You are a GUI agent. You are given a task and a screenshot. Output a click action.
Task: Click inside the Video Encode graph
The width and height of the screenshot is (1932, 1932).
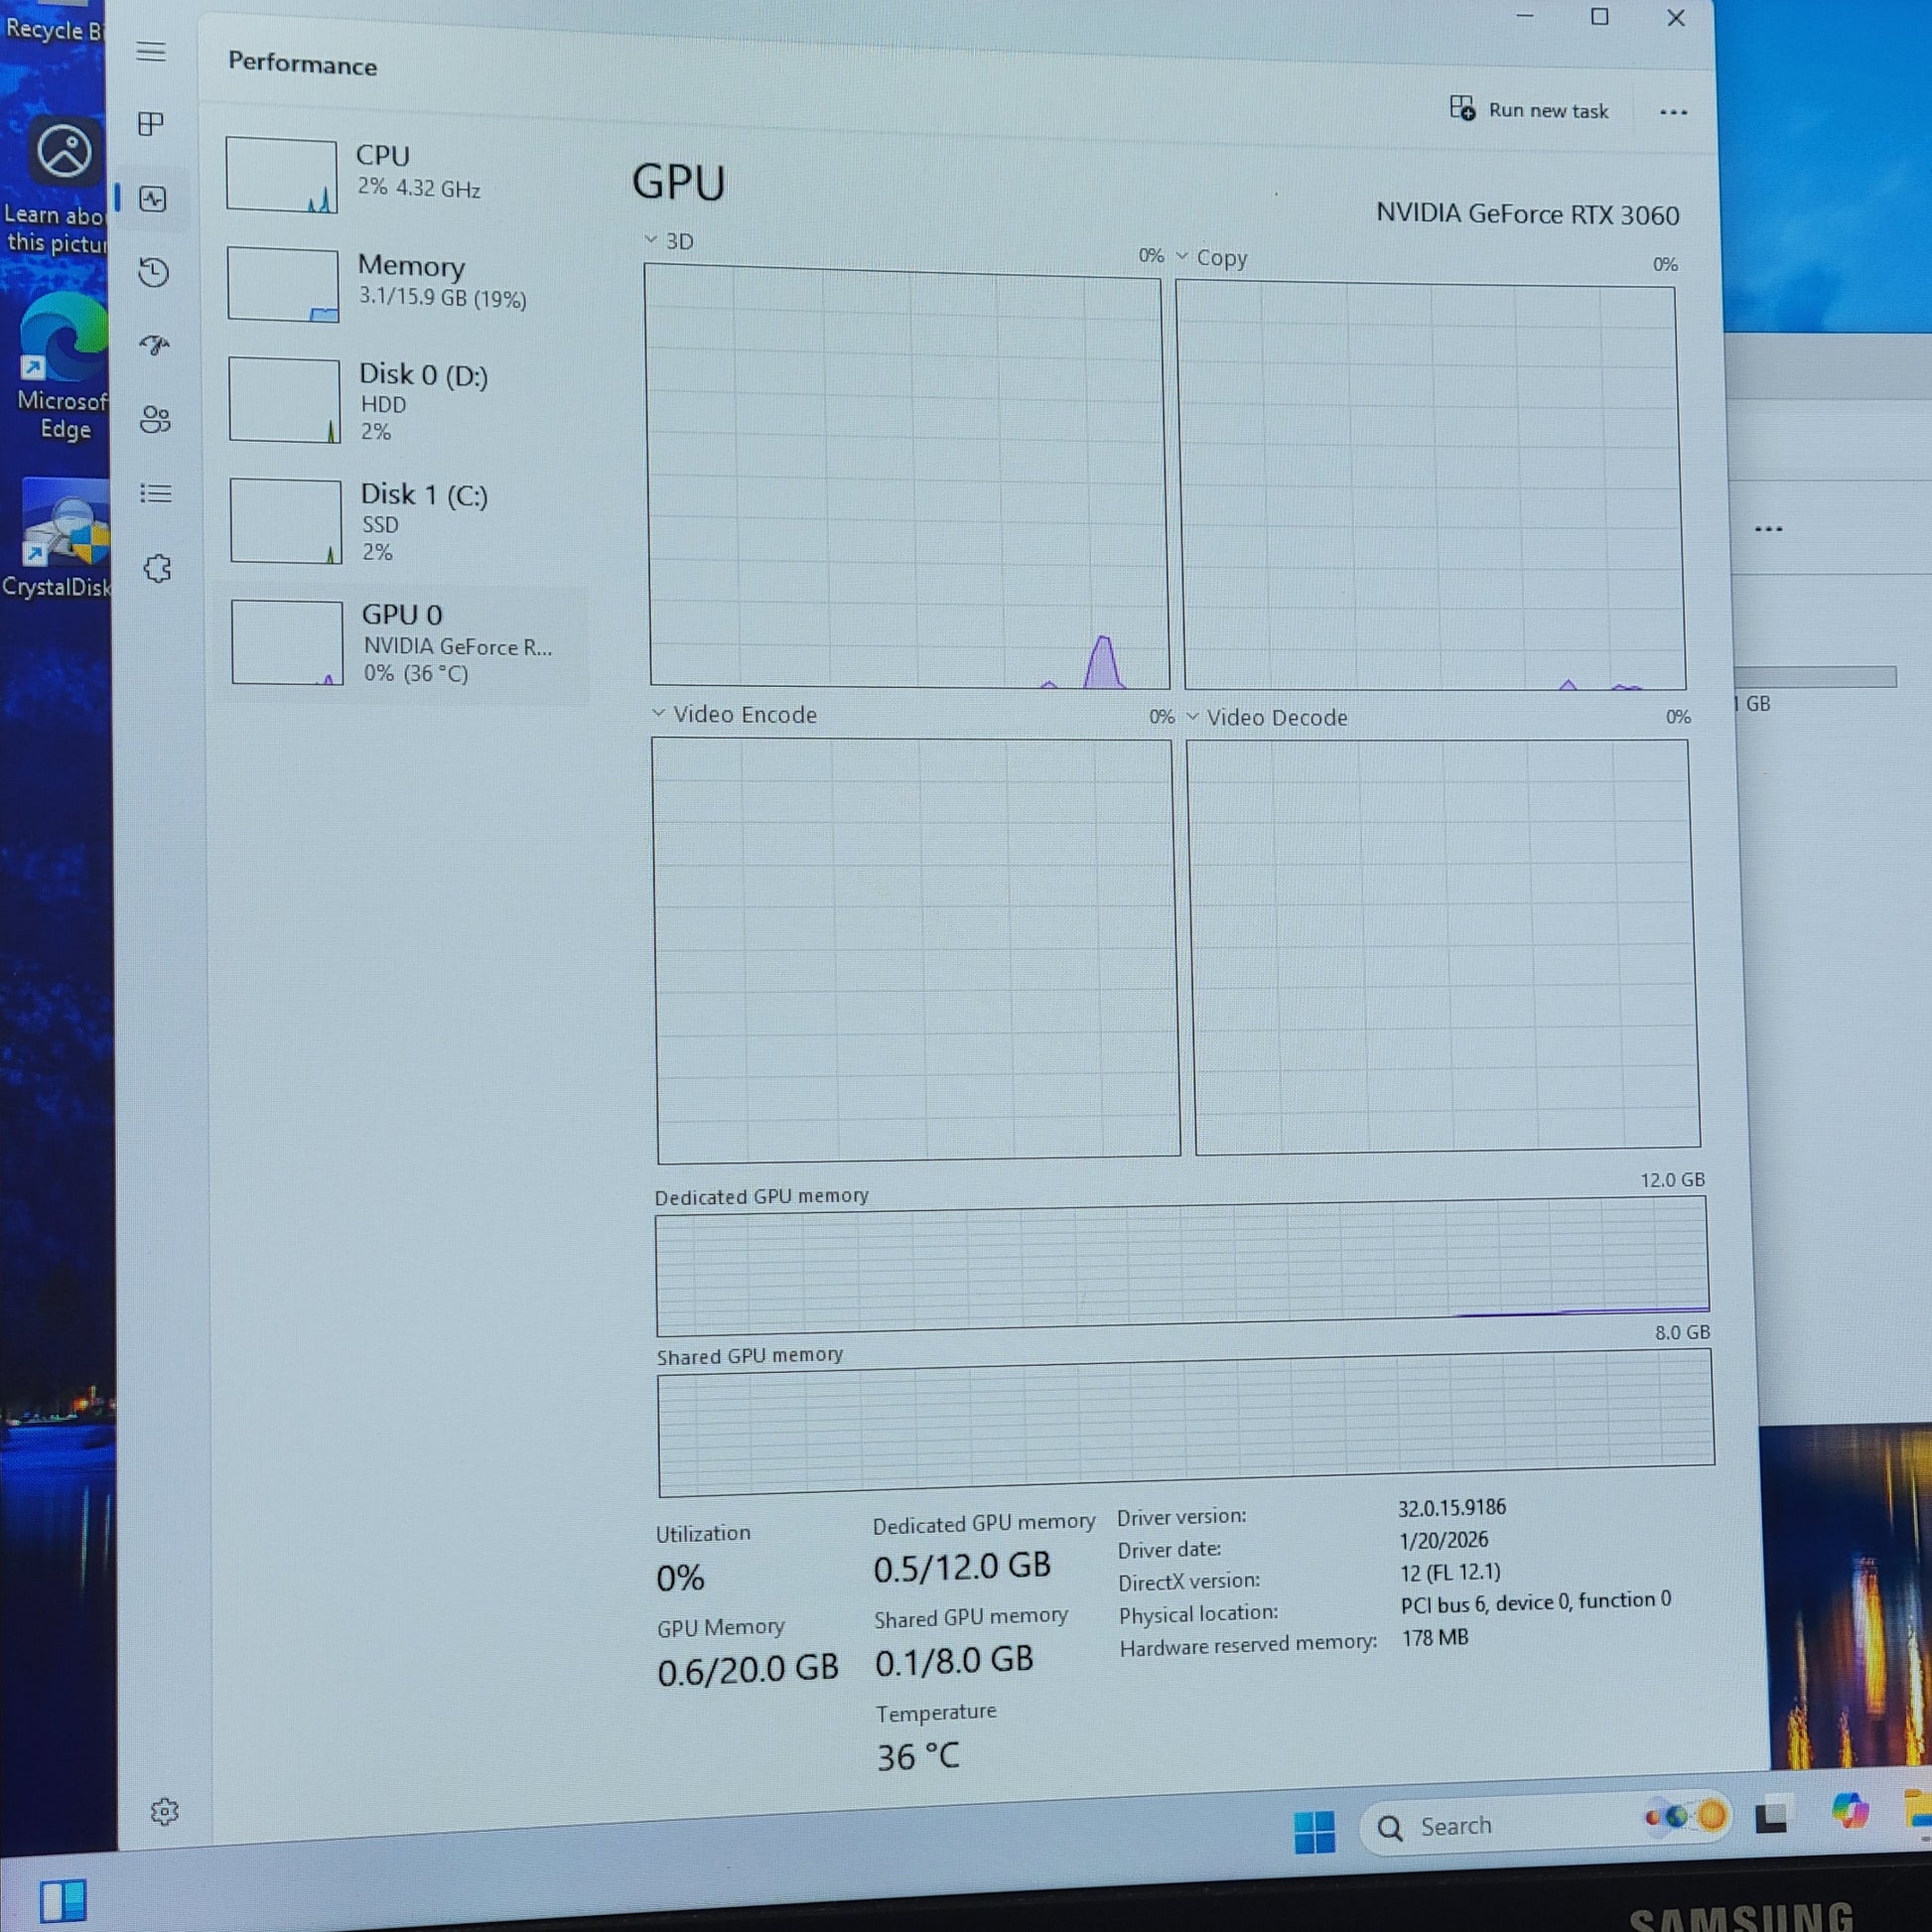915,950
